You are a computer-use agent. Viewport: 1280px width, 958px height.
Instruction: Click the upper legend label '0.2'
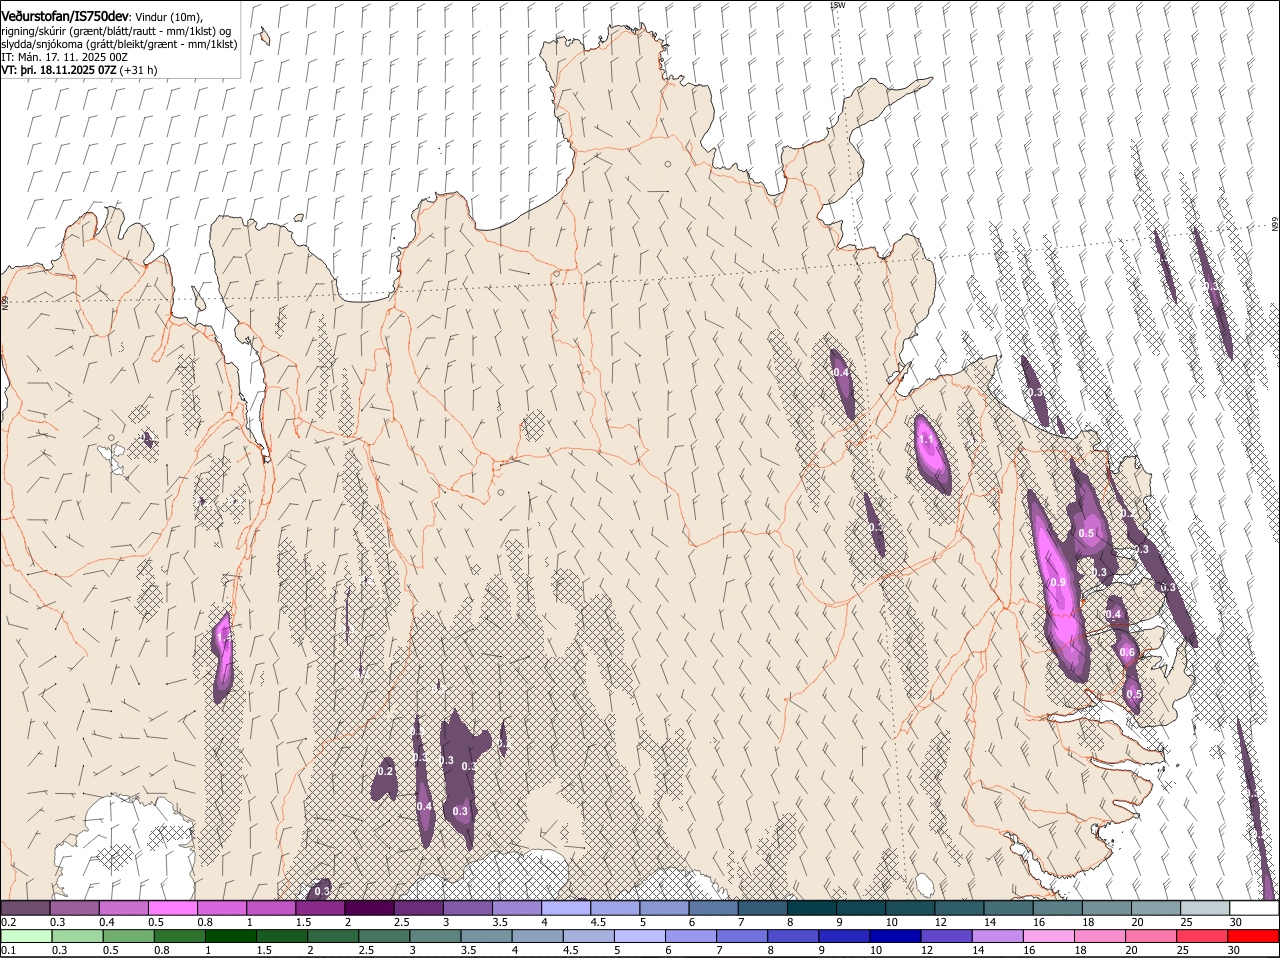click(x=8, y=921)
